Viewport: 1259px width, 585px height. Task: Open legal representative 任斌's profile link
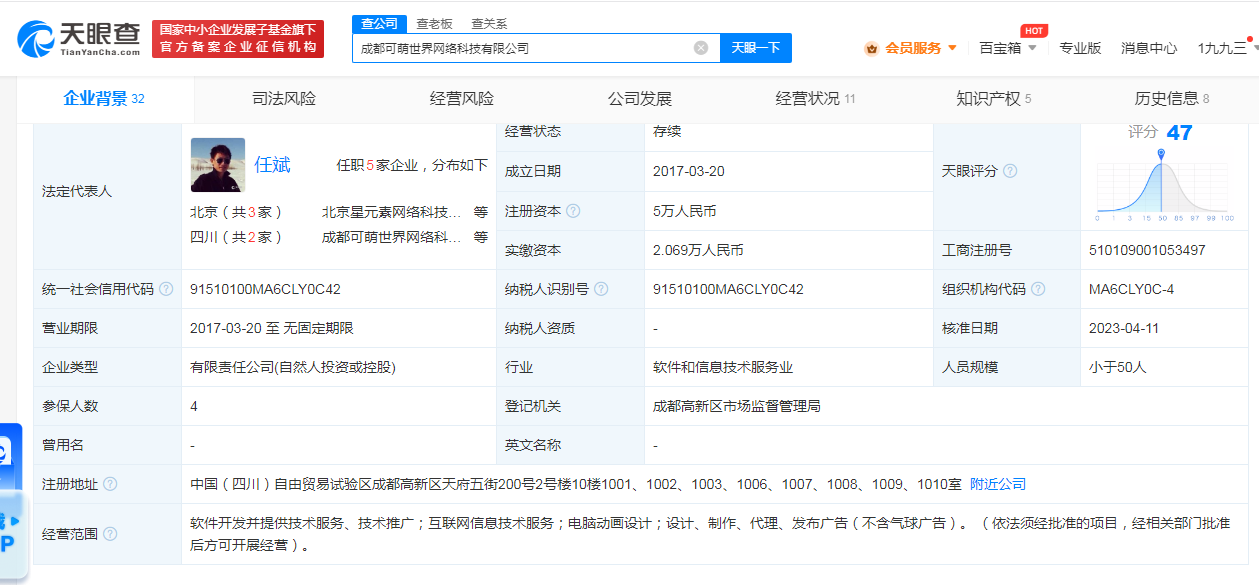[272, 165]
